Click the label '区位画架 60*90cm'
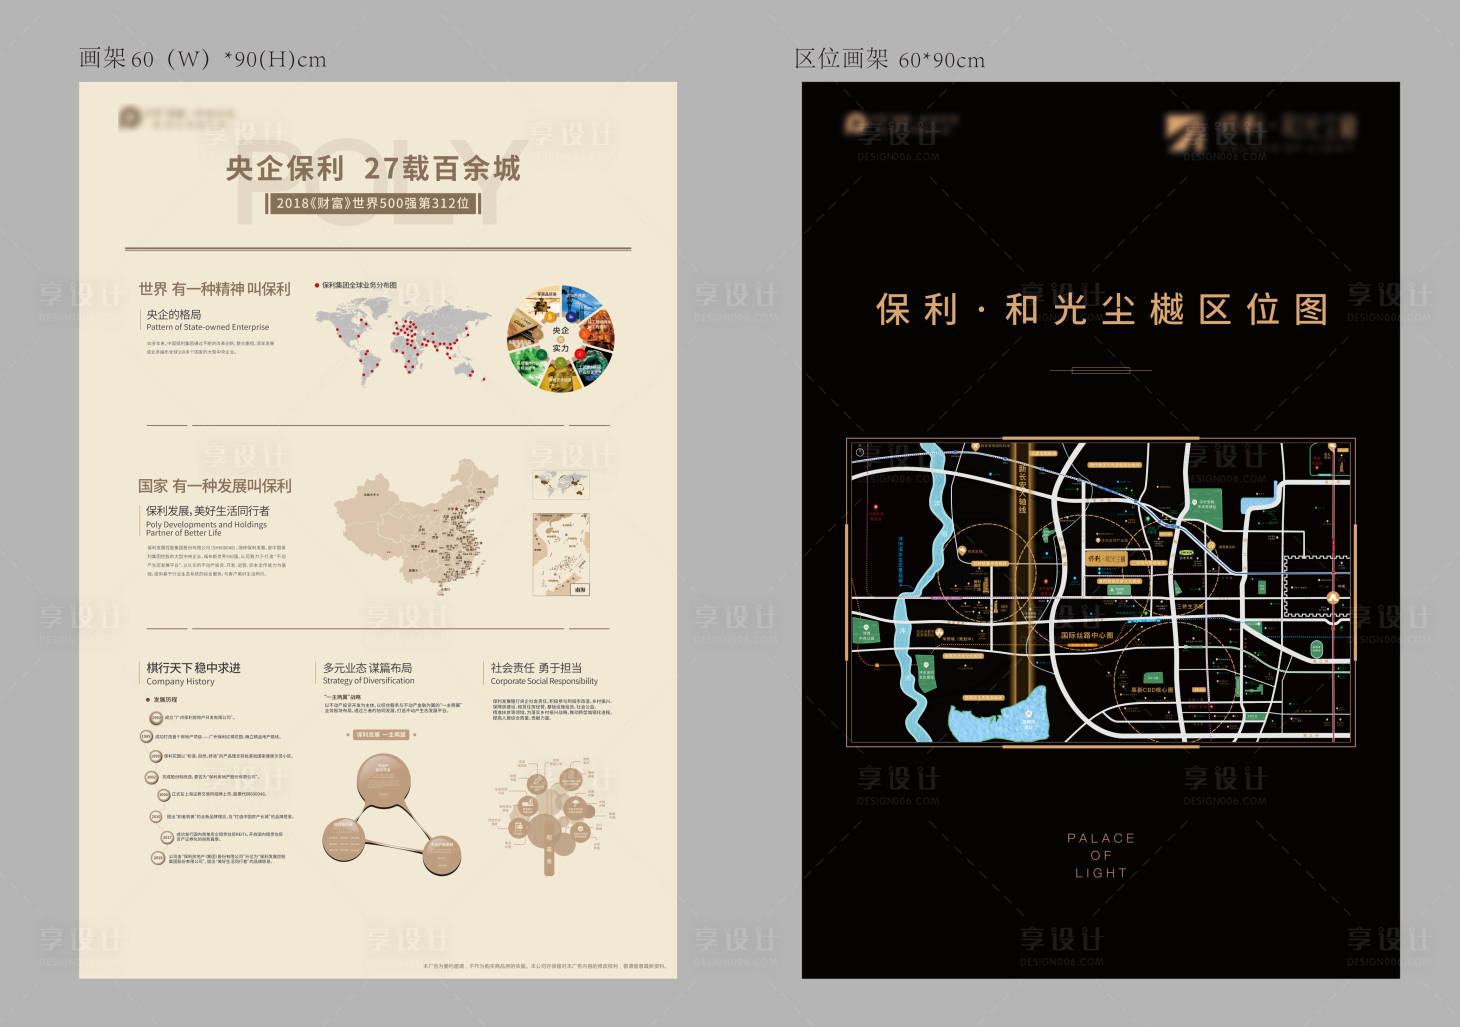The width and height of the screenshot is (1460, 1027). pos(890,59)
